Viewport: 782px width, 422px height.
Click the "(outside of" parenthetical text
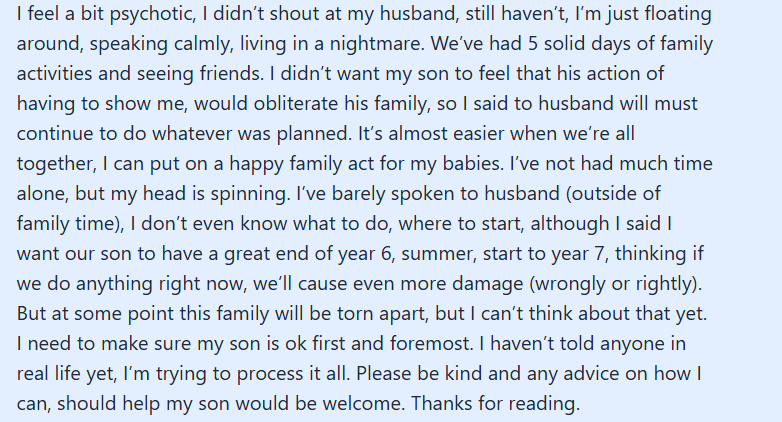coord(613,194)
